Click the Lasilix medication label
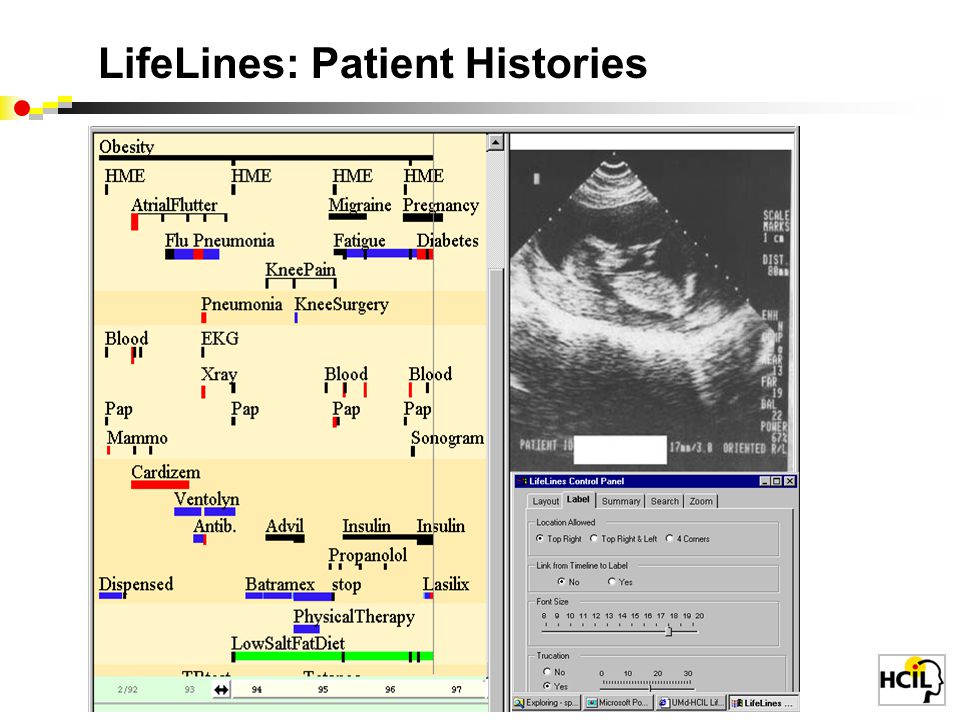 [446, 584]
